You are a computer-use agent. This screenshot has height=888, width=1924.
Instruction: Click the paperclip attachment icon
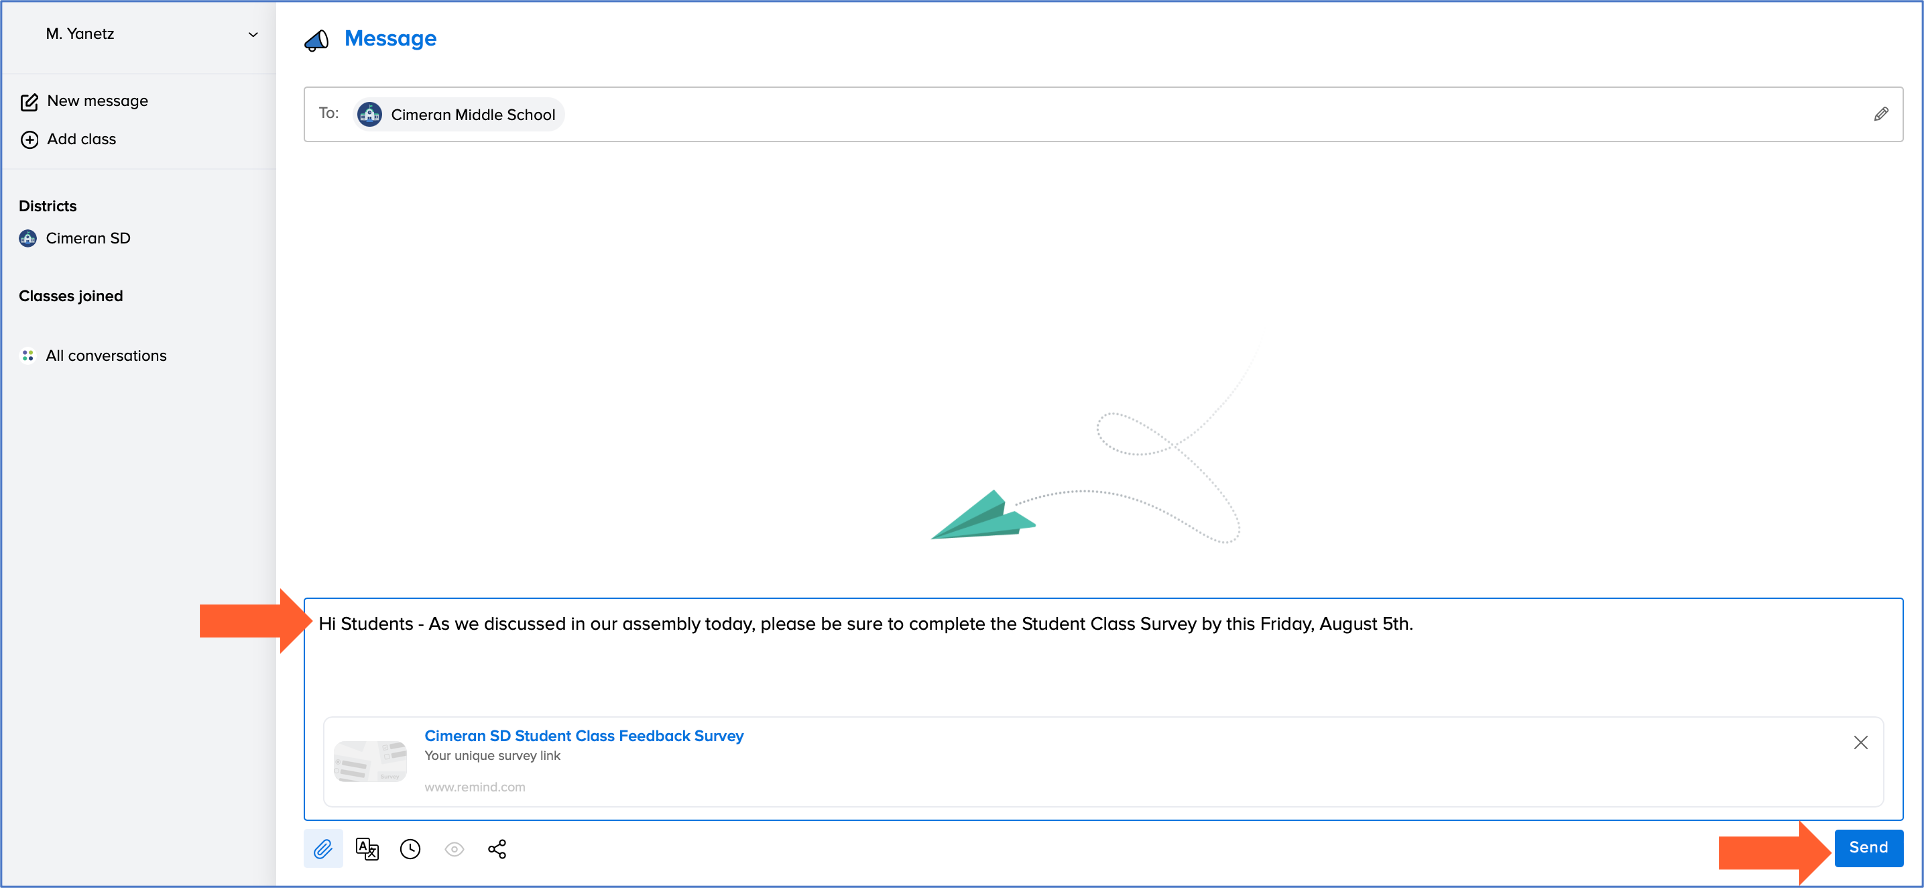pos(323,849)
